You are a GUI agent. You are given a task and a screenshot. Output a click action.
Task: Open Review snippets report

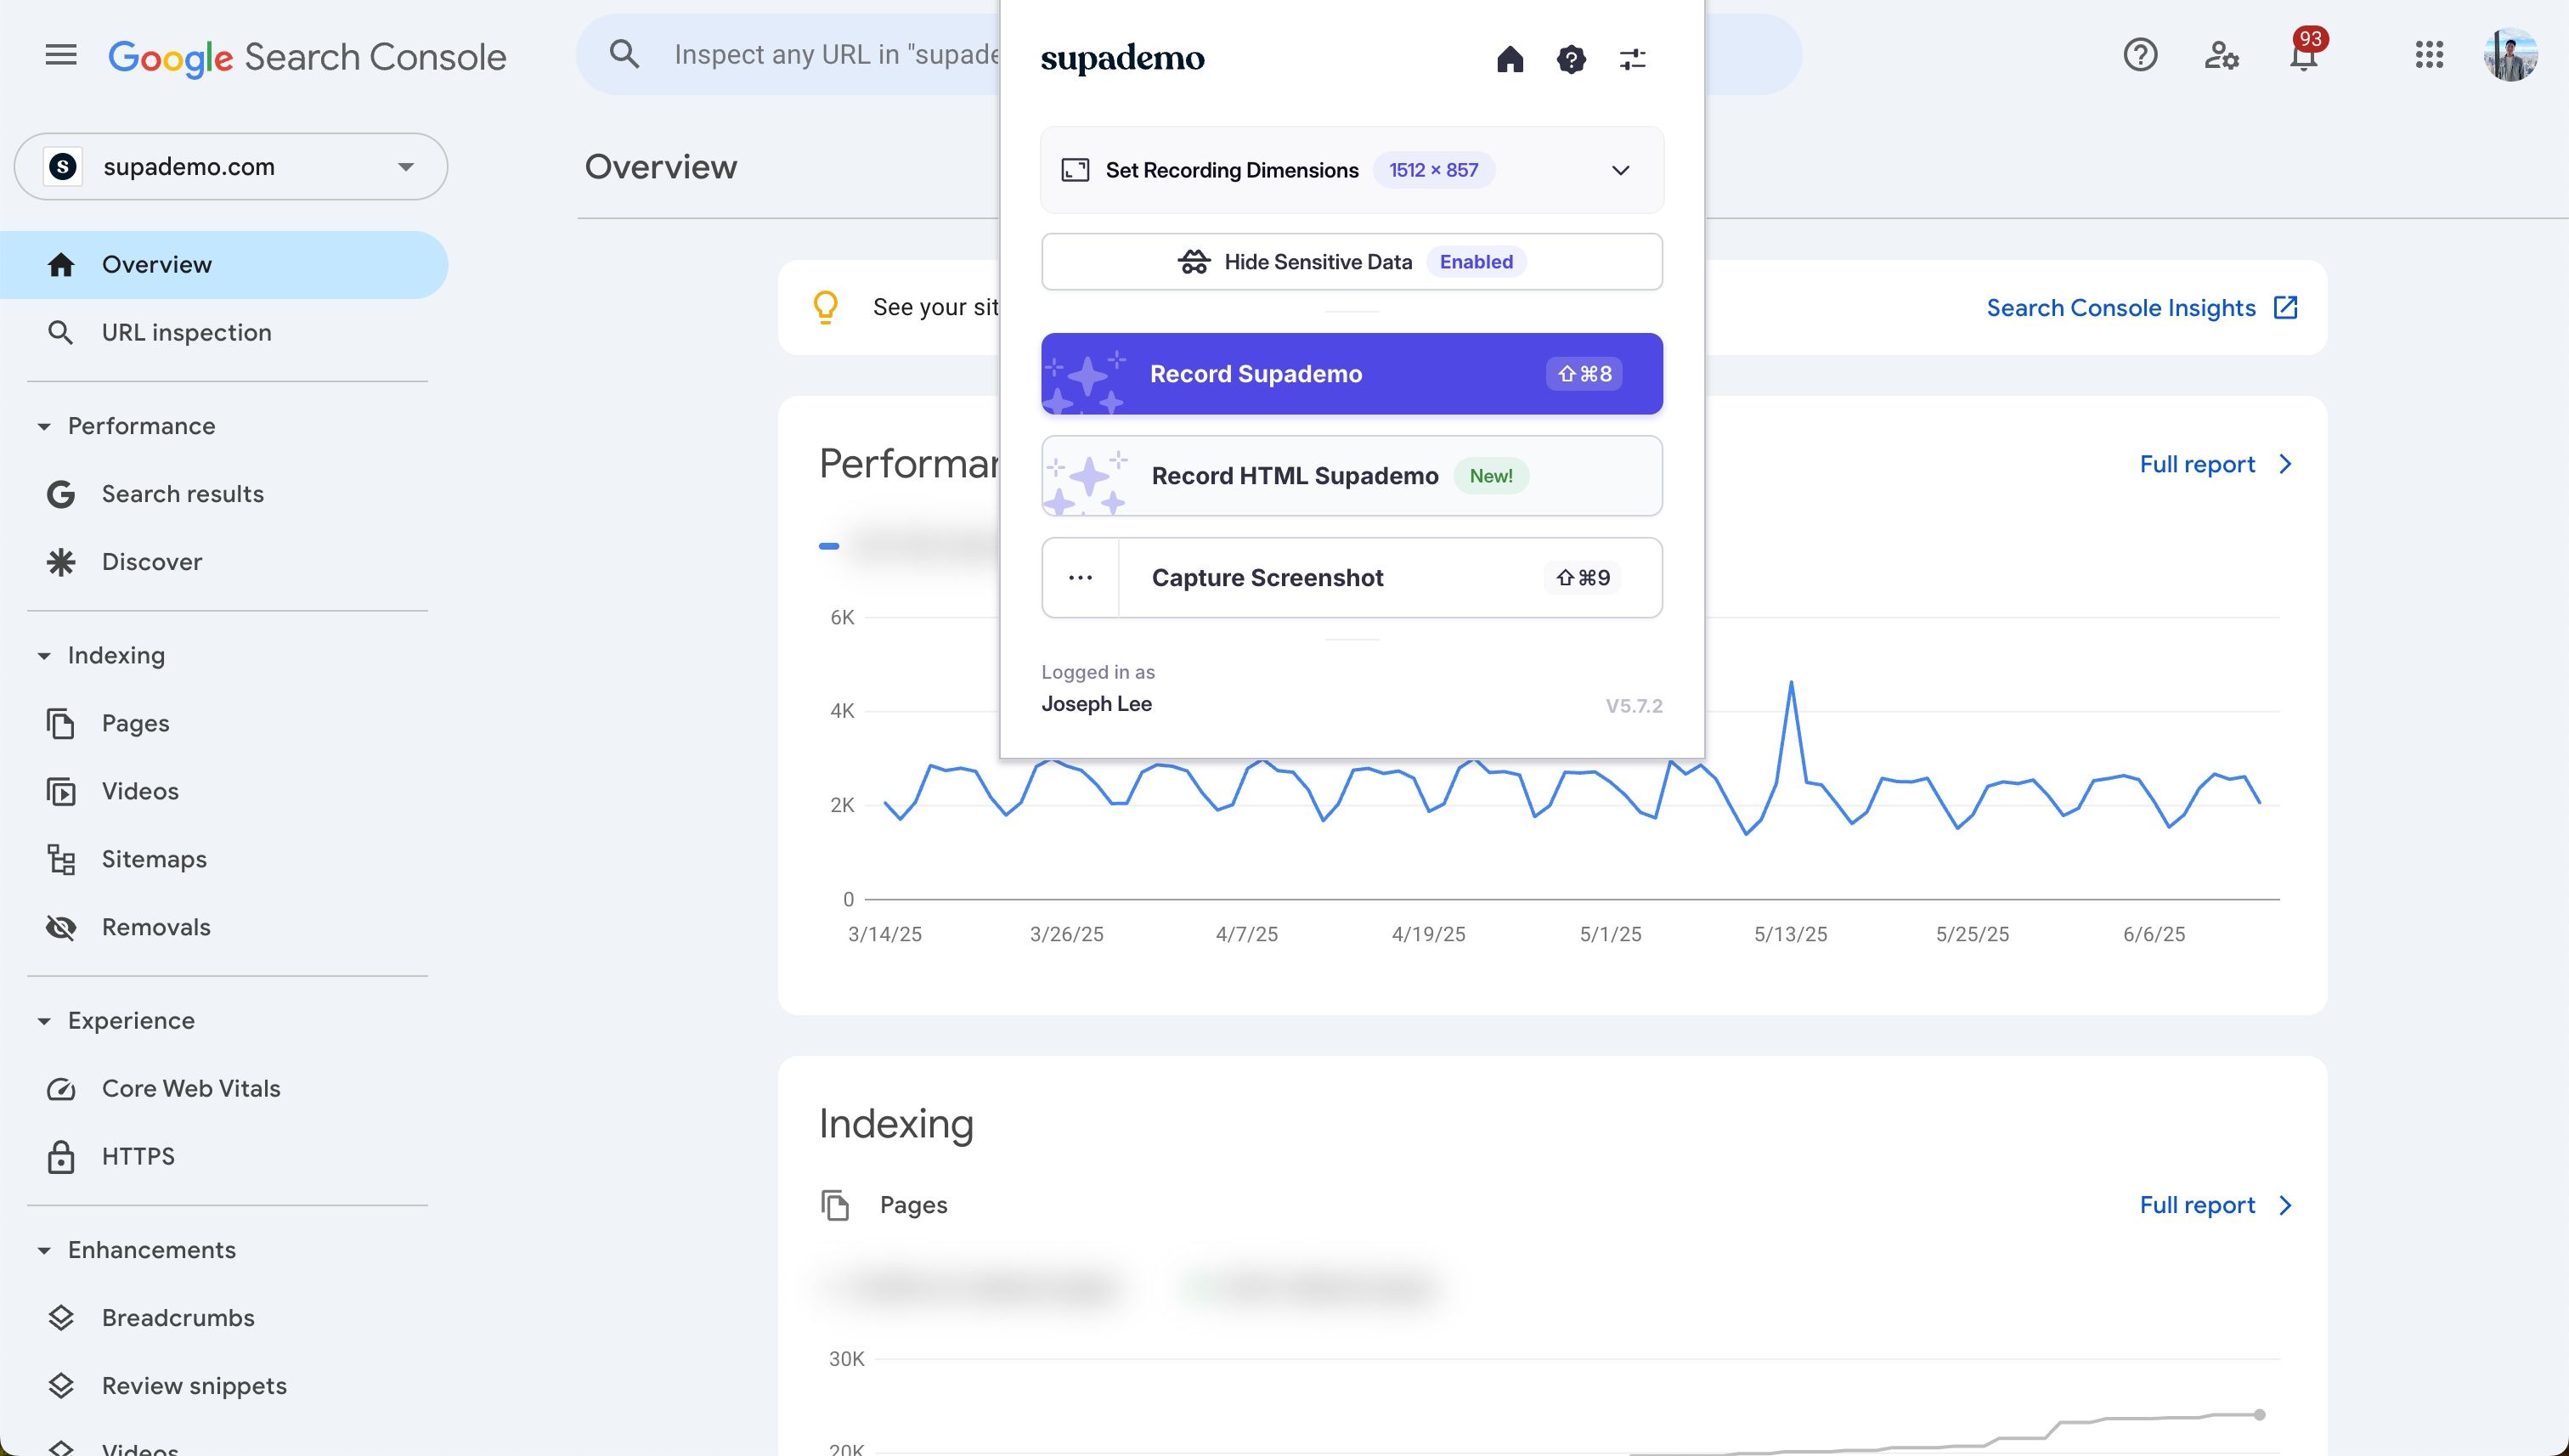pos(224,1386)
